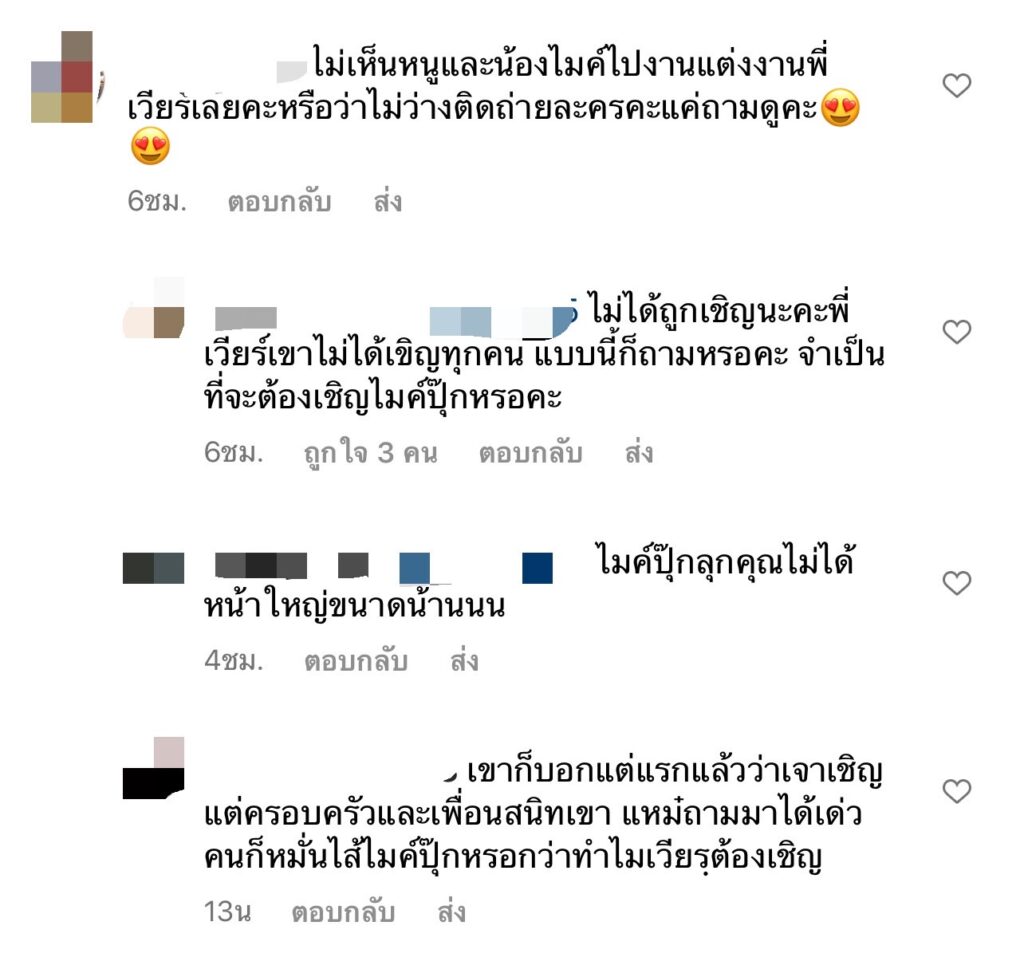Screen dimensions: 1024x965
Task: Click ตอบกลับ under the first comment
Action: 279,202
